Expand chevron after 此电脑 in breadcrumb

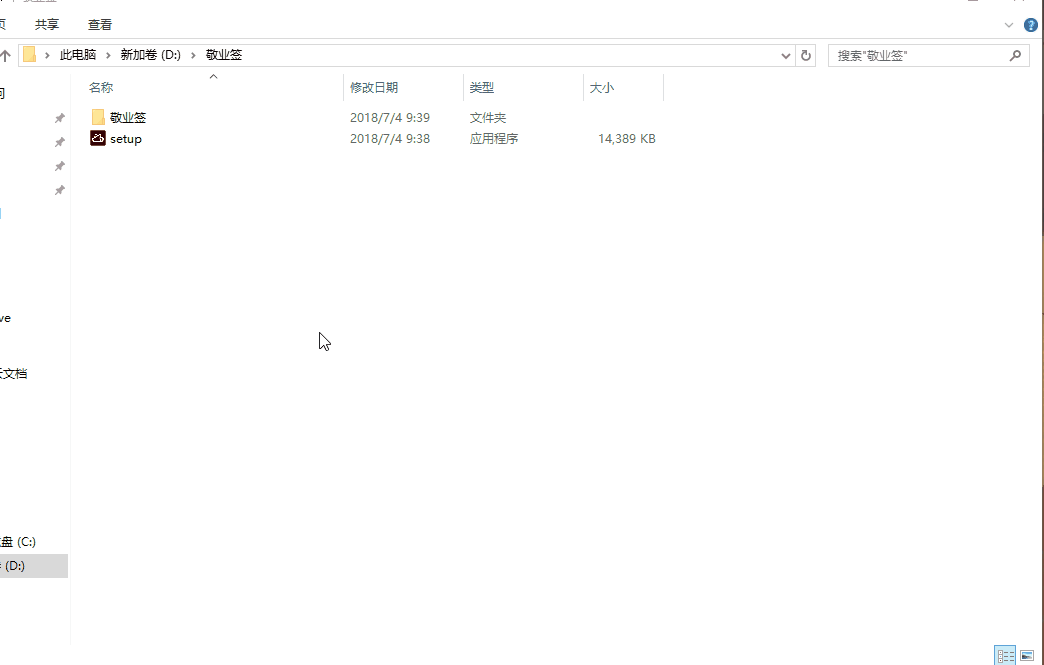(x=108, y=55)
